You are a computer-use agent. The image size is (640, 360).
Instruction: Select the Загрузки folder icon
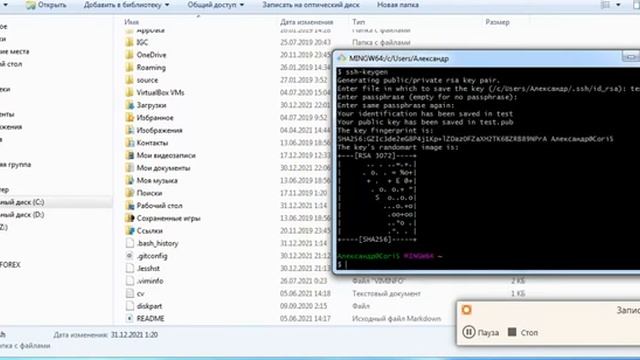pos(129,105)
